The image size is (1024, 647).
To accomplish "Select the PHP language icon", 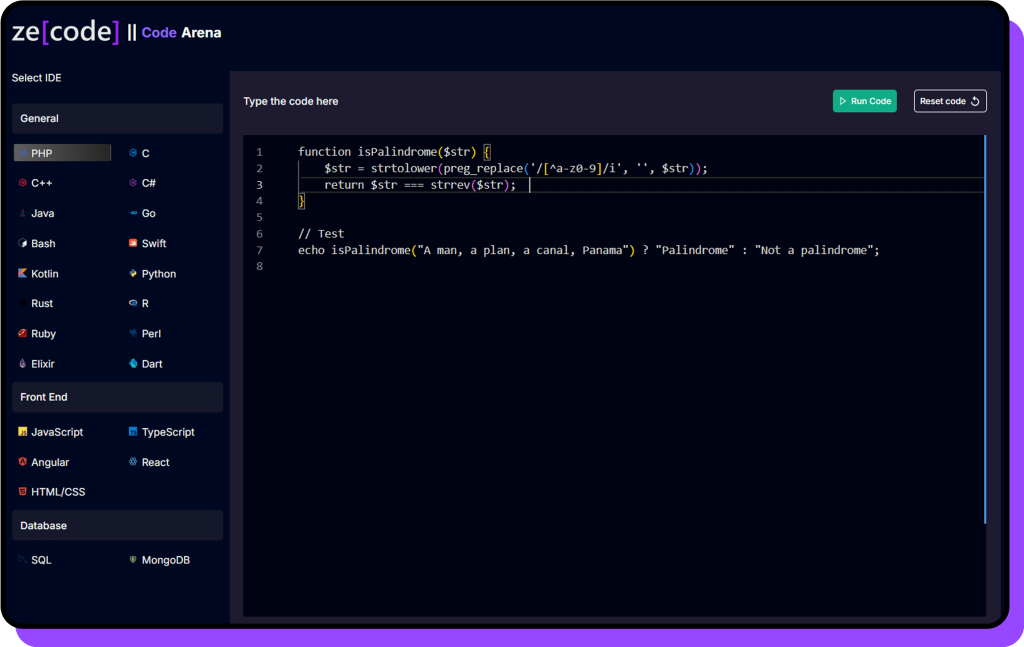I will pyautogui.click(x=22, y=153).
